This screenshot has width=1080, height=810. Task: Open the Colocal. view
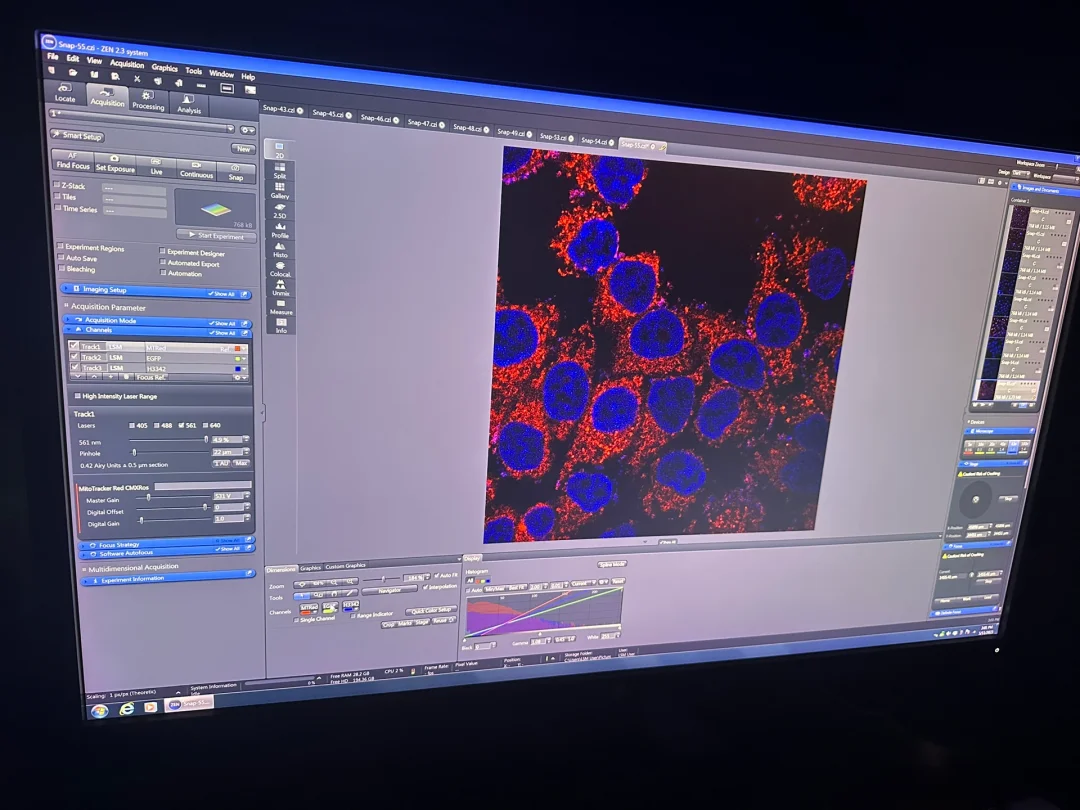coord(280,269)
